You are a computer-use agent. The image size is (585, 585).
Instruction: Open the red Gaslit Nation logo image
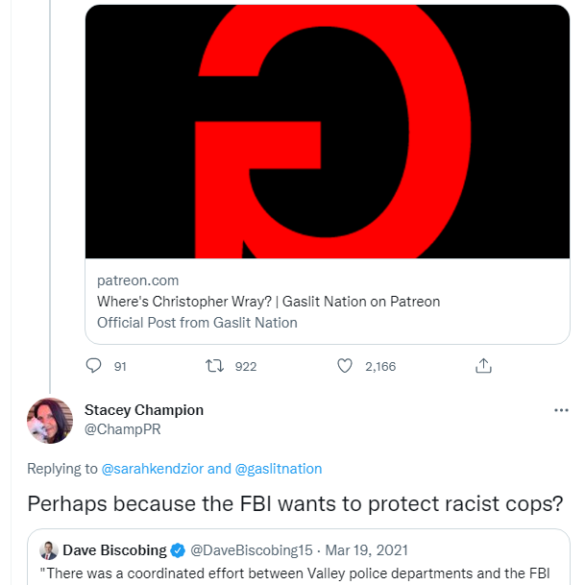pos(327,131)
